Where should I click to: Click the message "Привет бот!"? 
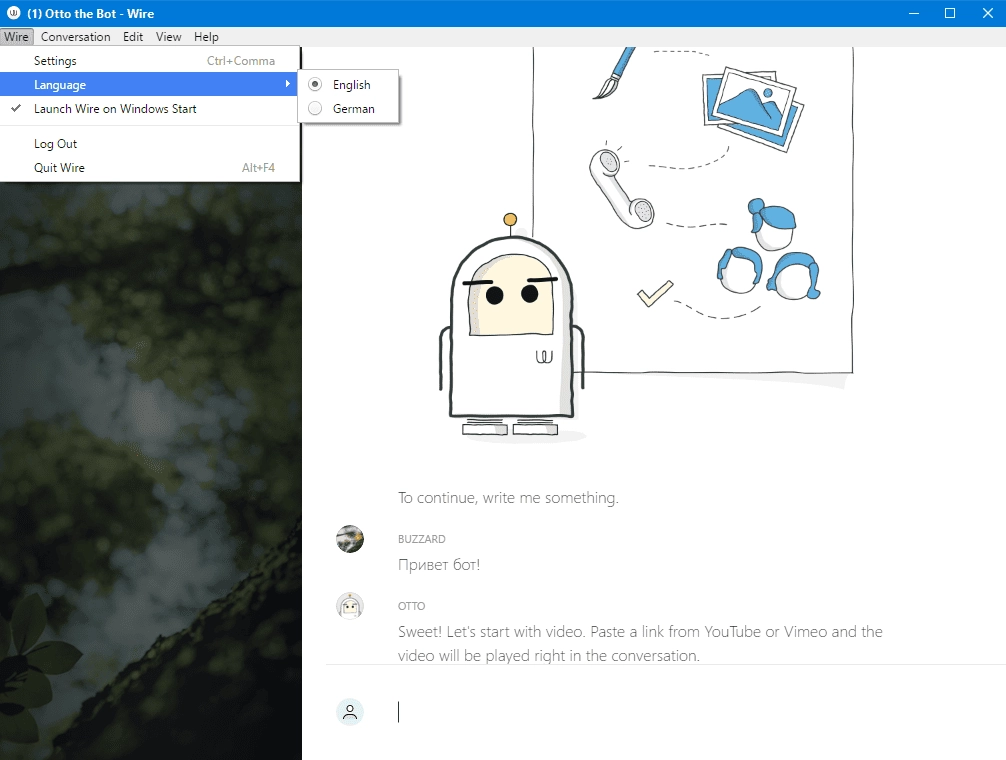[439, 564]
